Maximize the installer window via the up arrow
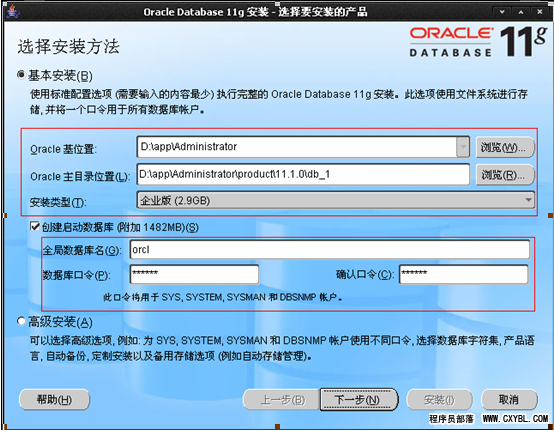The width and height of the screenshot is (554, 431). tap(521, 12)
